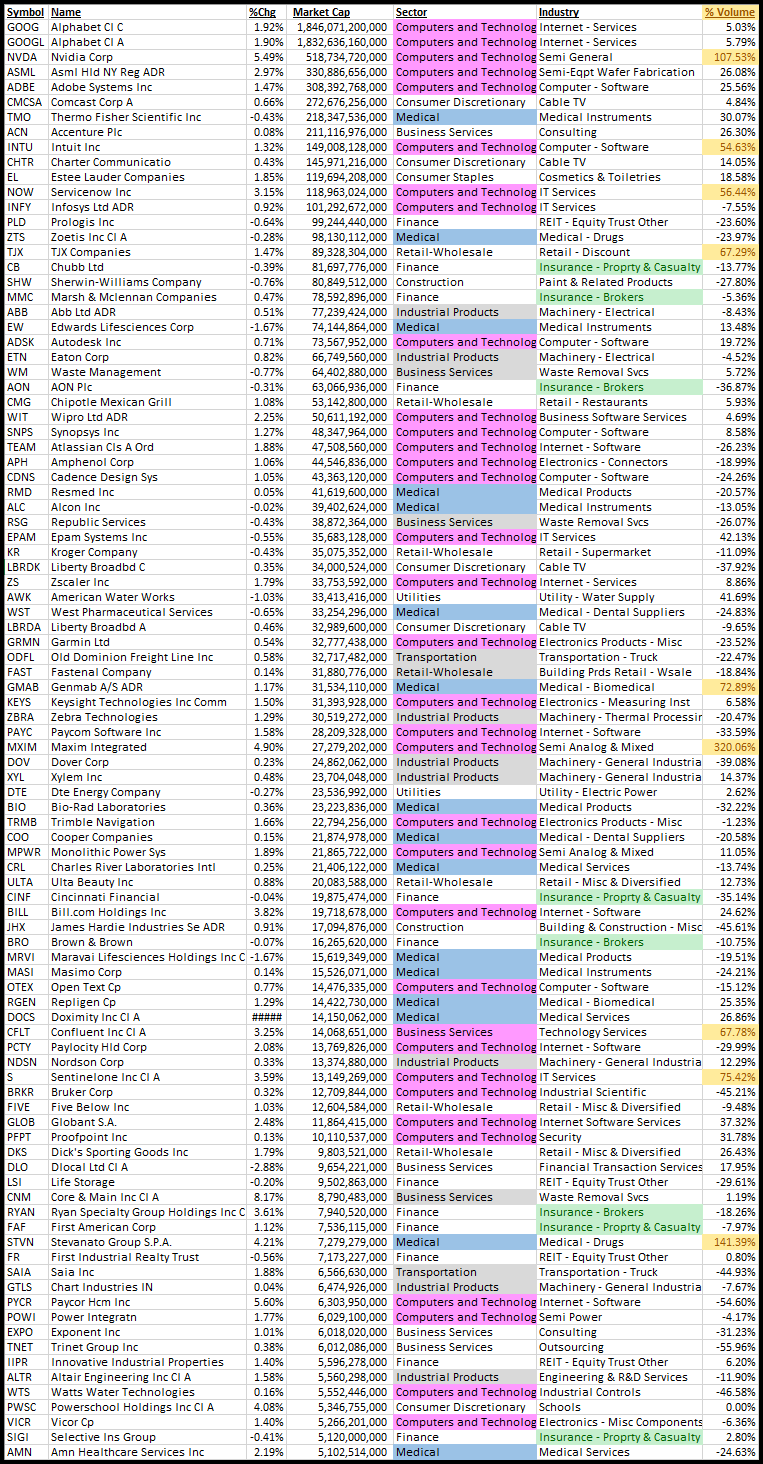This screenshot has height=1464, width=763.
Task: Select the Technology Services industry cell
Action: pyautogui.click(x=620, y=1032)
